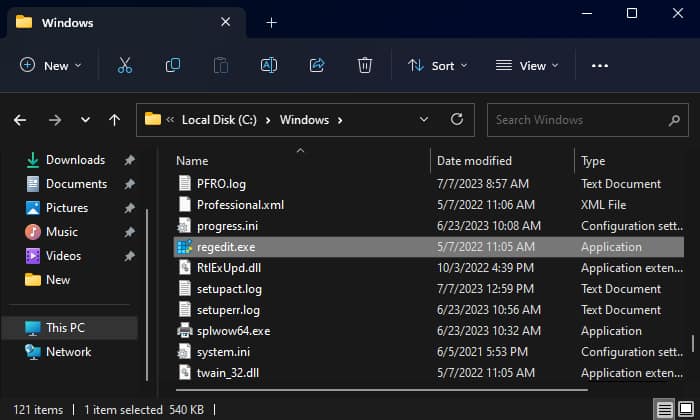Image resolution: width=700 pixels, height=420 pixels.
Task: Expand the chevron after Windows in path
Action: click(x=340, y=121)
